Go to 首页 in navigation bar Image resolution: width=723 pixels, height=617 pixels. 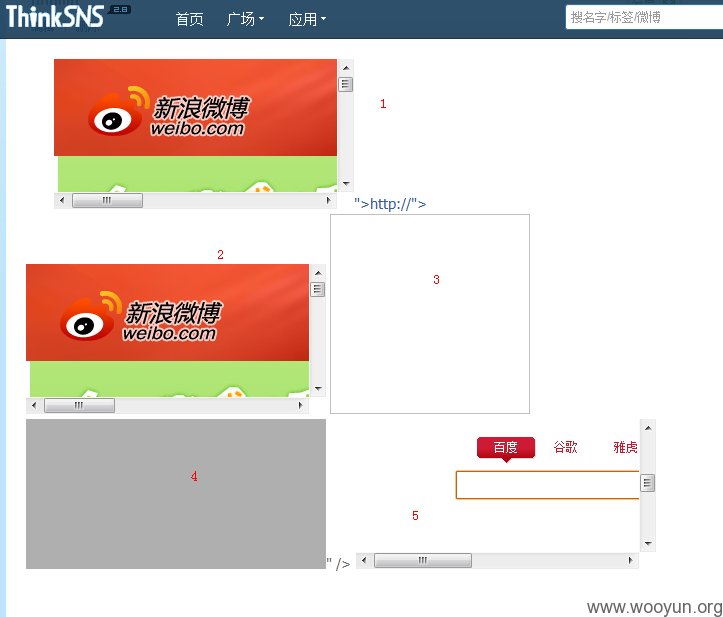[x=190, y=19]
